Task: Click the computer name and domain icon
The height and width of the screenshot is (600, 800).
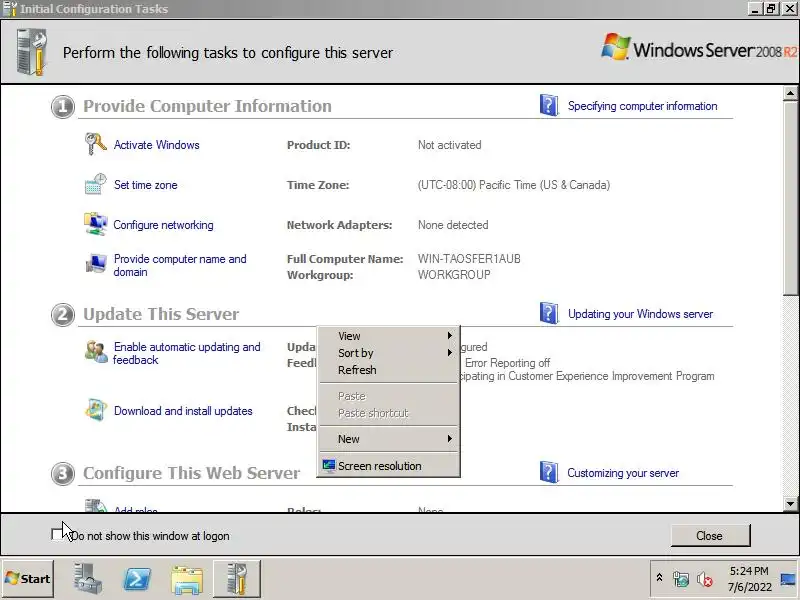Action: point(95,264)
